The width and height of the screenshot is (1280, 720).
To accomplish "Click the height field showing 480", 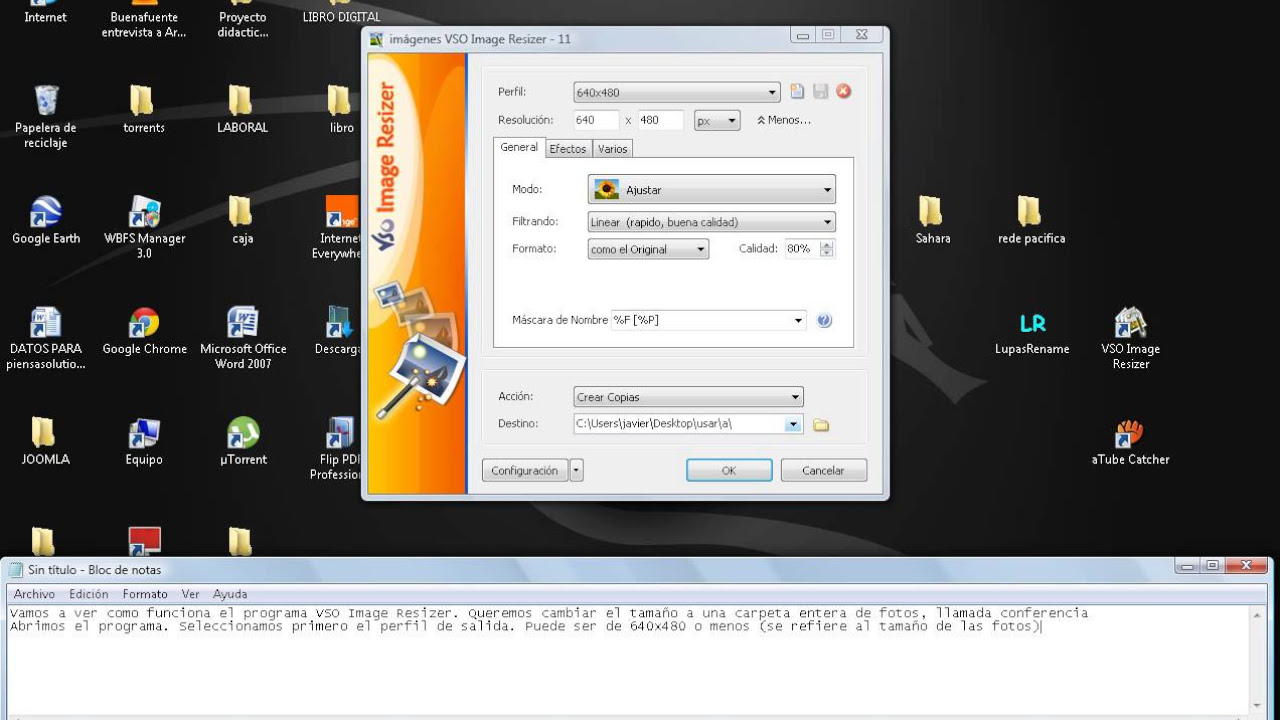I will point(660,120).
